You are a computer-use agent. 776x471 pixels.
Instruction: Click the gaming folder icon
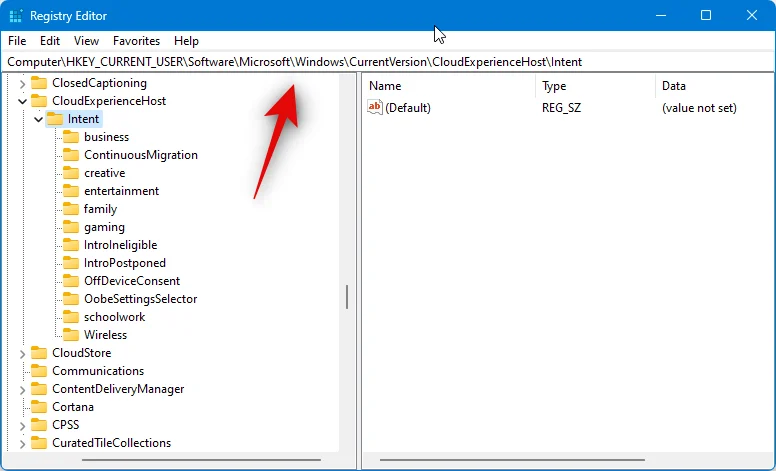click(71, 227)
